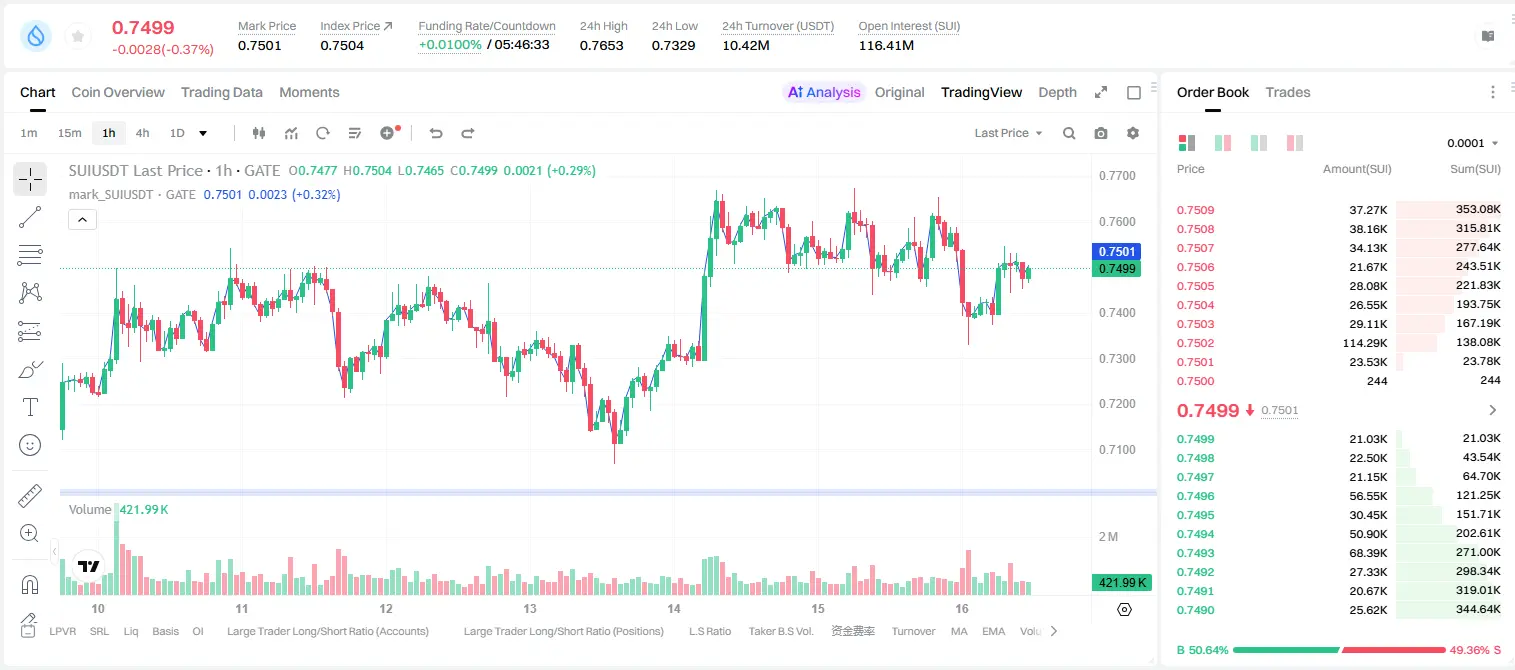Open AI Analysis view
The height and width of the screenshot is (670, 1515).
click(824, 92)
